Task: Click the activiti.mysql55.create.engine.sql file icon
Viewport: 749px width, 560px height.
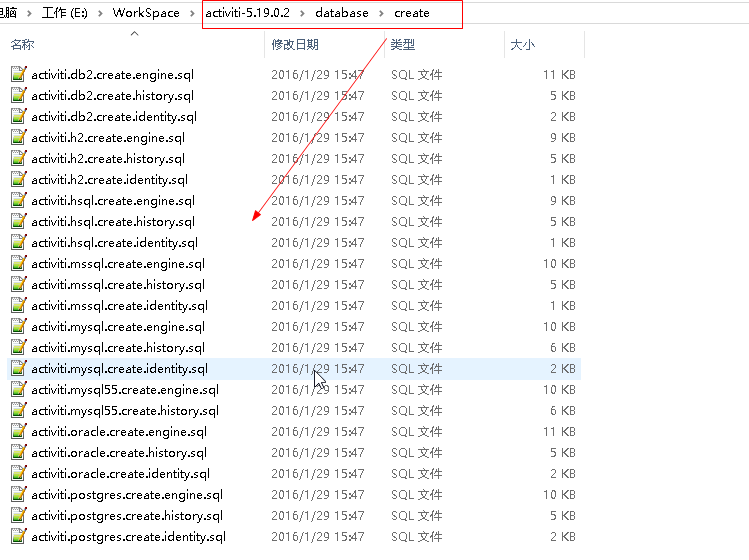Action: click(x=19, y=389)
